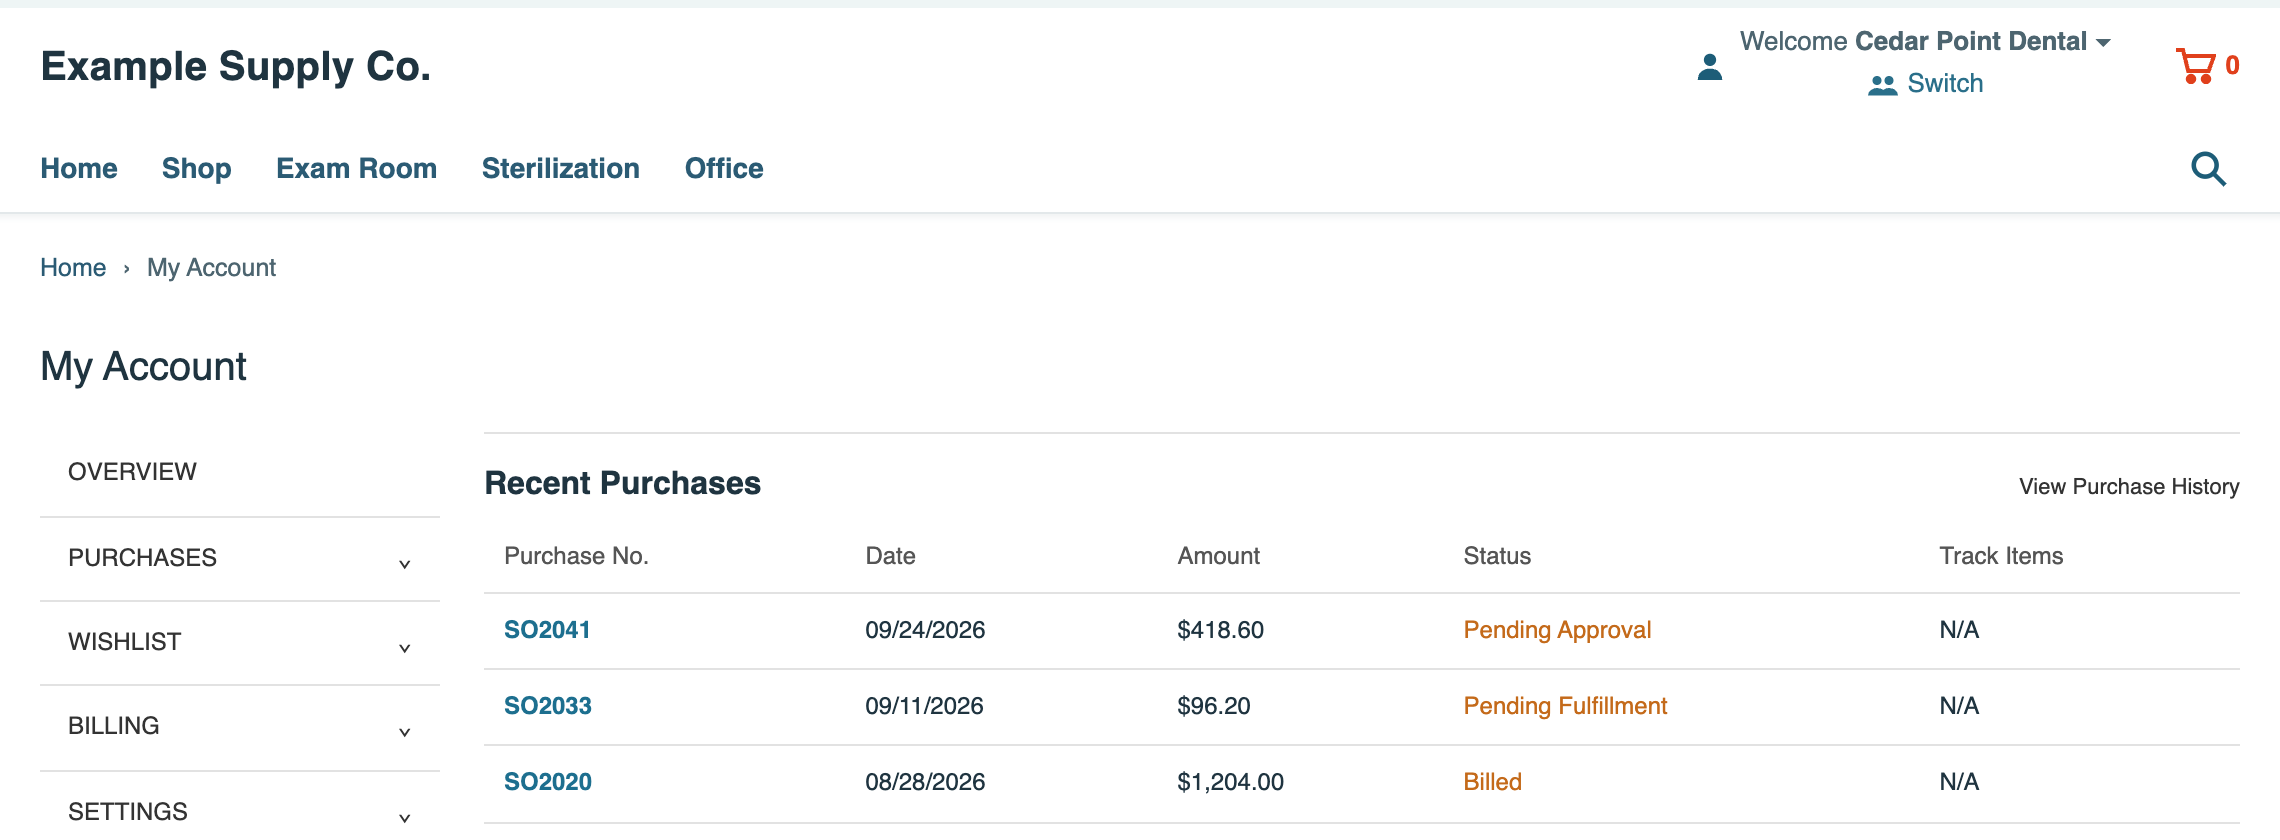Click N/A in the SO2041 row
The height and width of the screenshot is (840, 2280).
pyautogui.click(x=1959, y=630)
